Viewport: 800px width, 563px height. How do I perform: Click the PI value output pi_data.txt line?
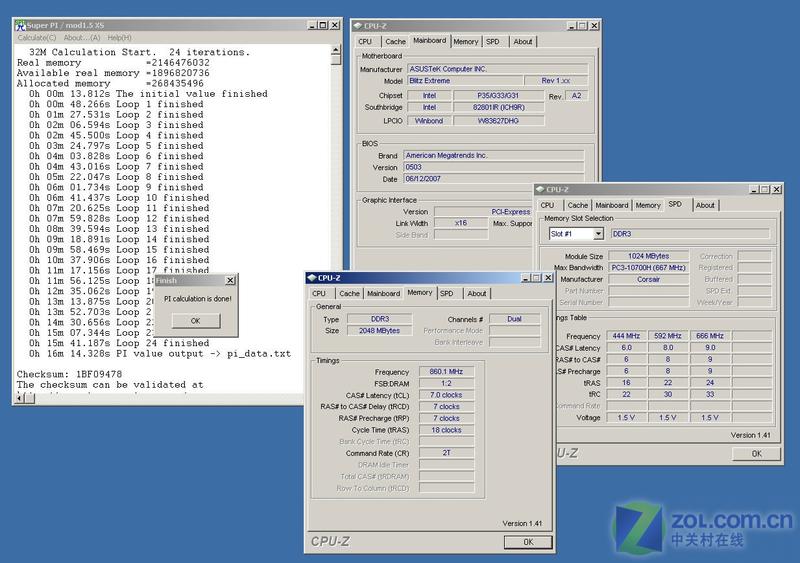pos(160,354)
